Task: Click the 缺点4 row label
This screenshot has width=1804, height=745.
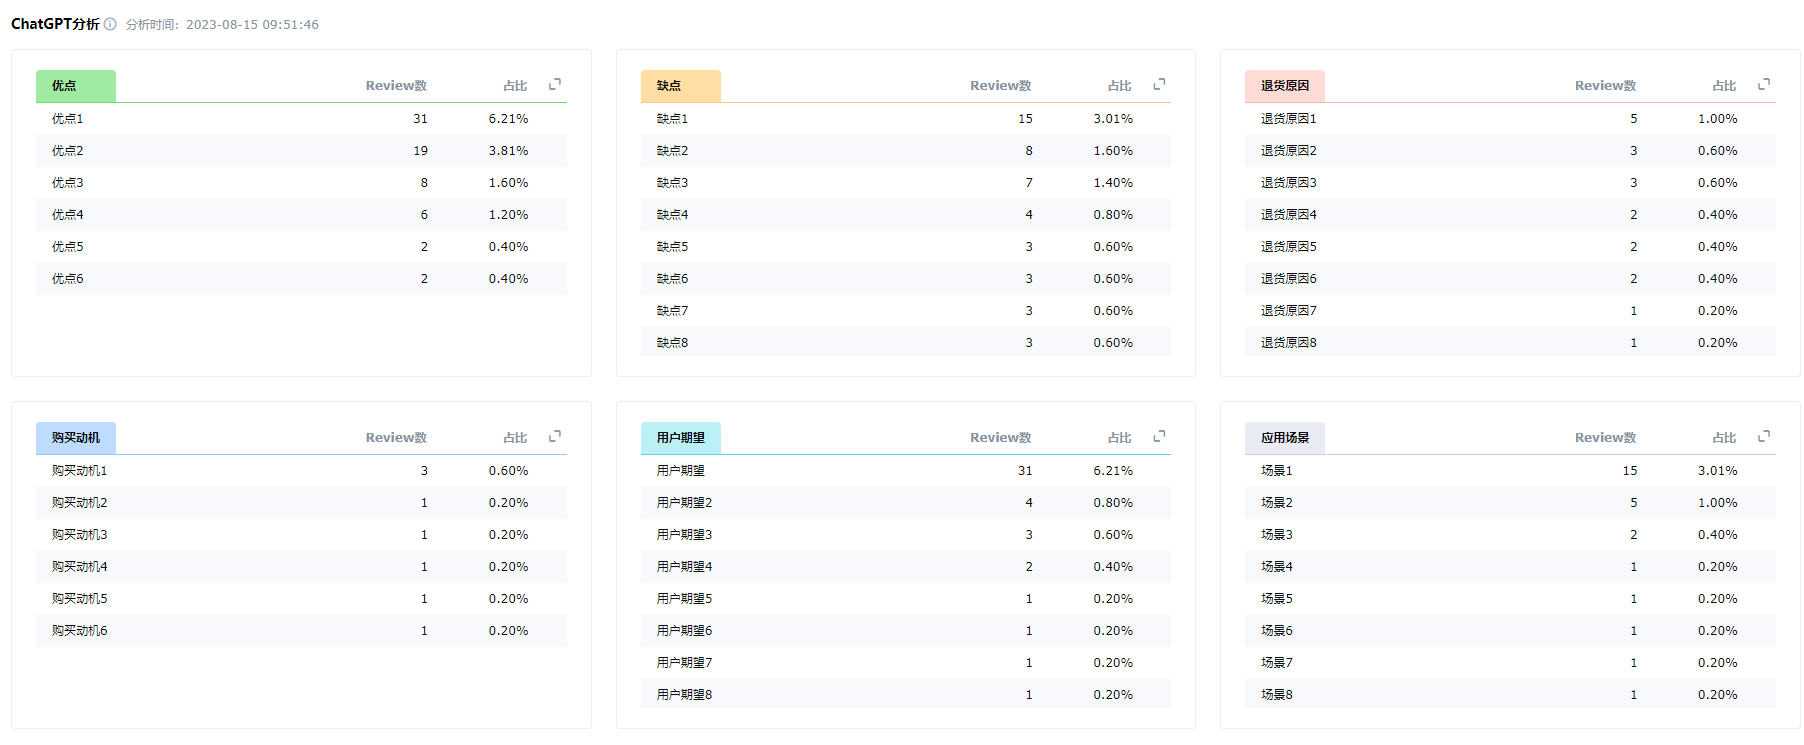Action: click(672, 215)
